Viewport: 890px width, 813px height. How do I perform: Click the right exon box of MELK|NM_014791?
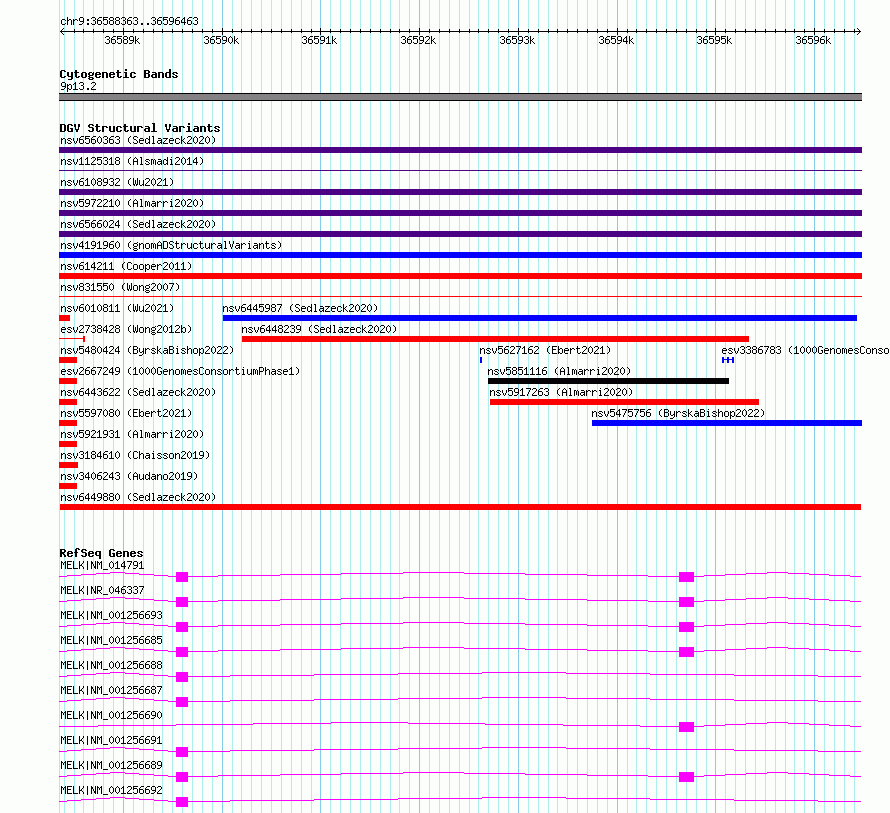click(686, 577)
